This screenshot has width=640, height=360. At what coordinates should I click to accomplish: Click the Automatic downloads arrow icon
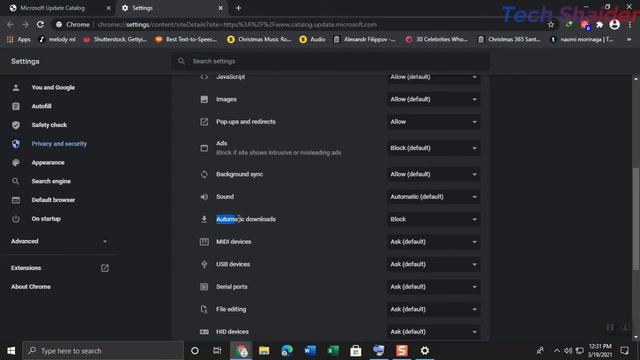(204, 219)
